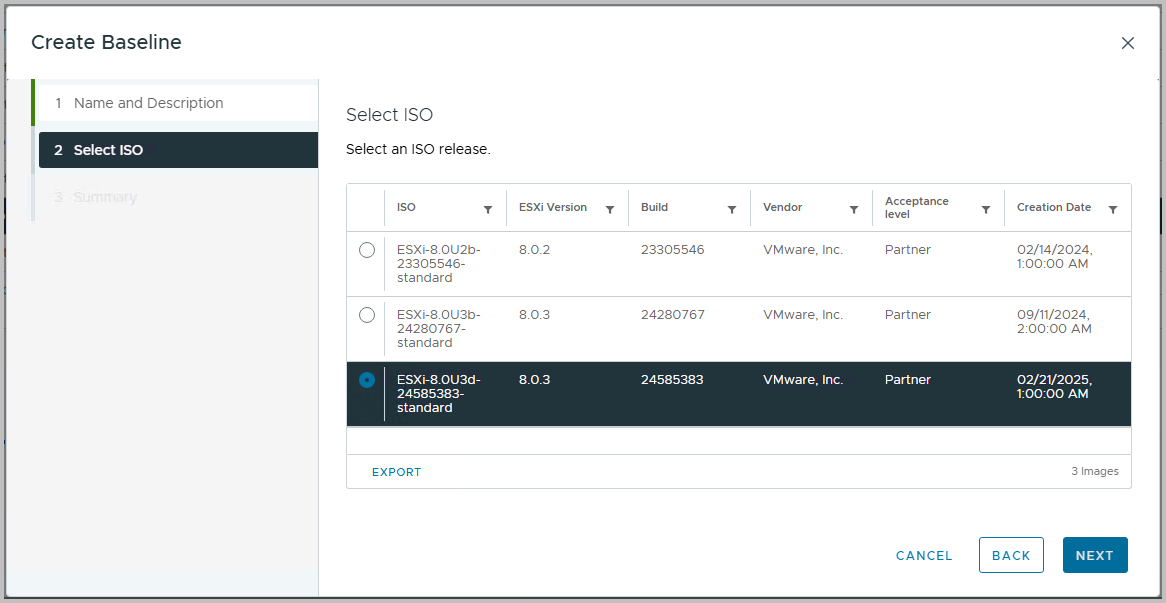Sort the table by ISO column header
The height and width of the screenshot is (603, 1166).
point(405,206)
